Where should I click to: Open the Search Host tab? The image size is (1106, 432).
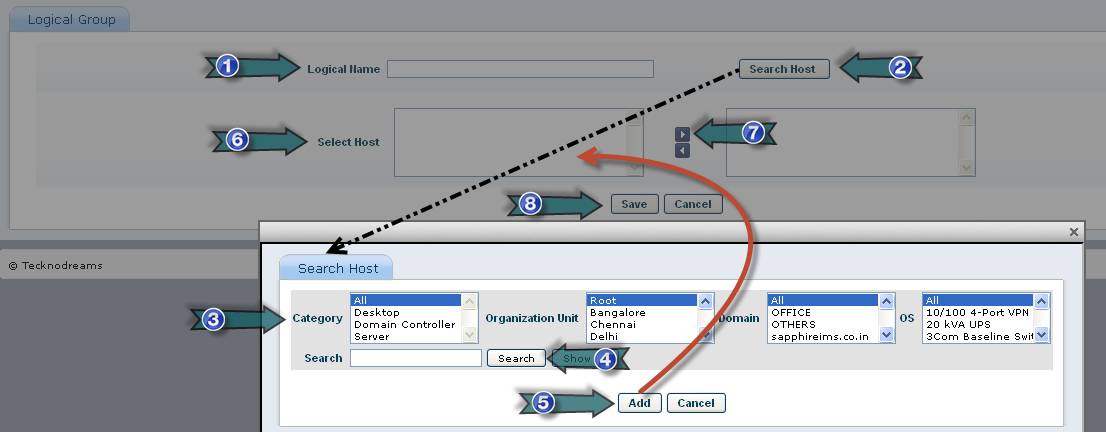[x=337, y=269]
